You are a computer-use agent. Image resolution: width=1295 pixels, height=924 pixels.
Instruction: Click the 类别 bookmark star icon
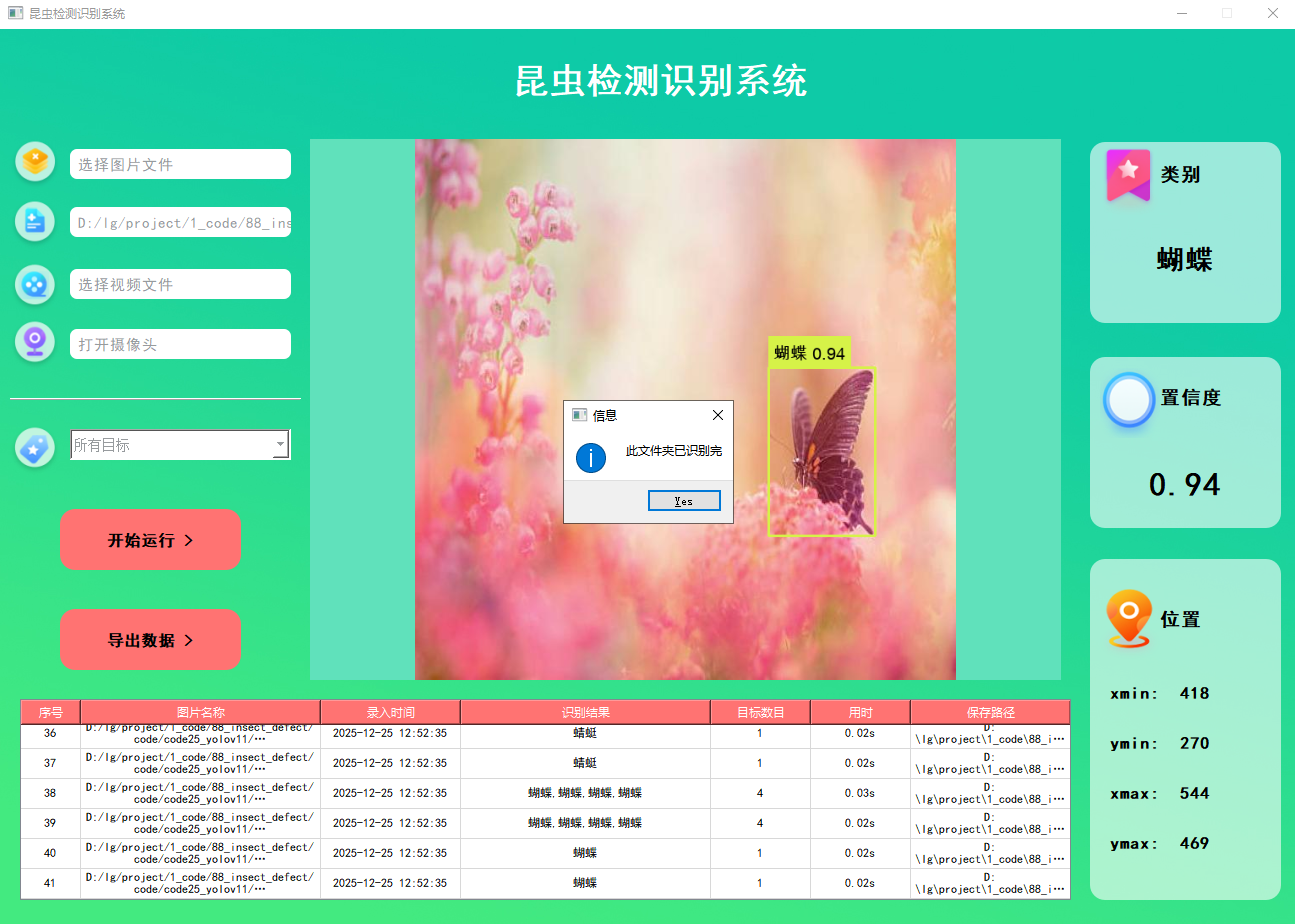[1128, 175]
